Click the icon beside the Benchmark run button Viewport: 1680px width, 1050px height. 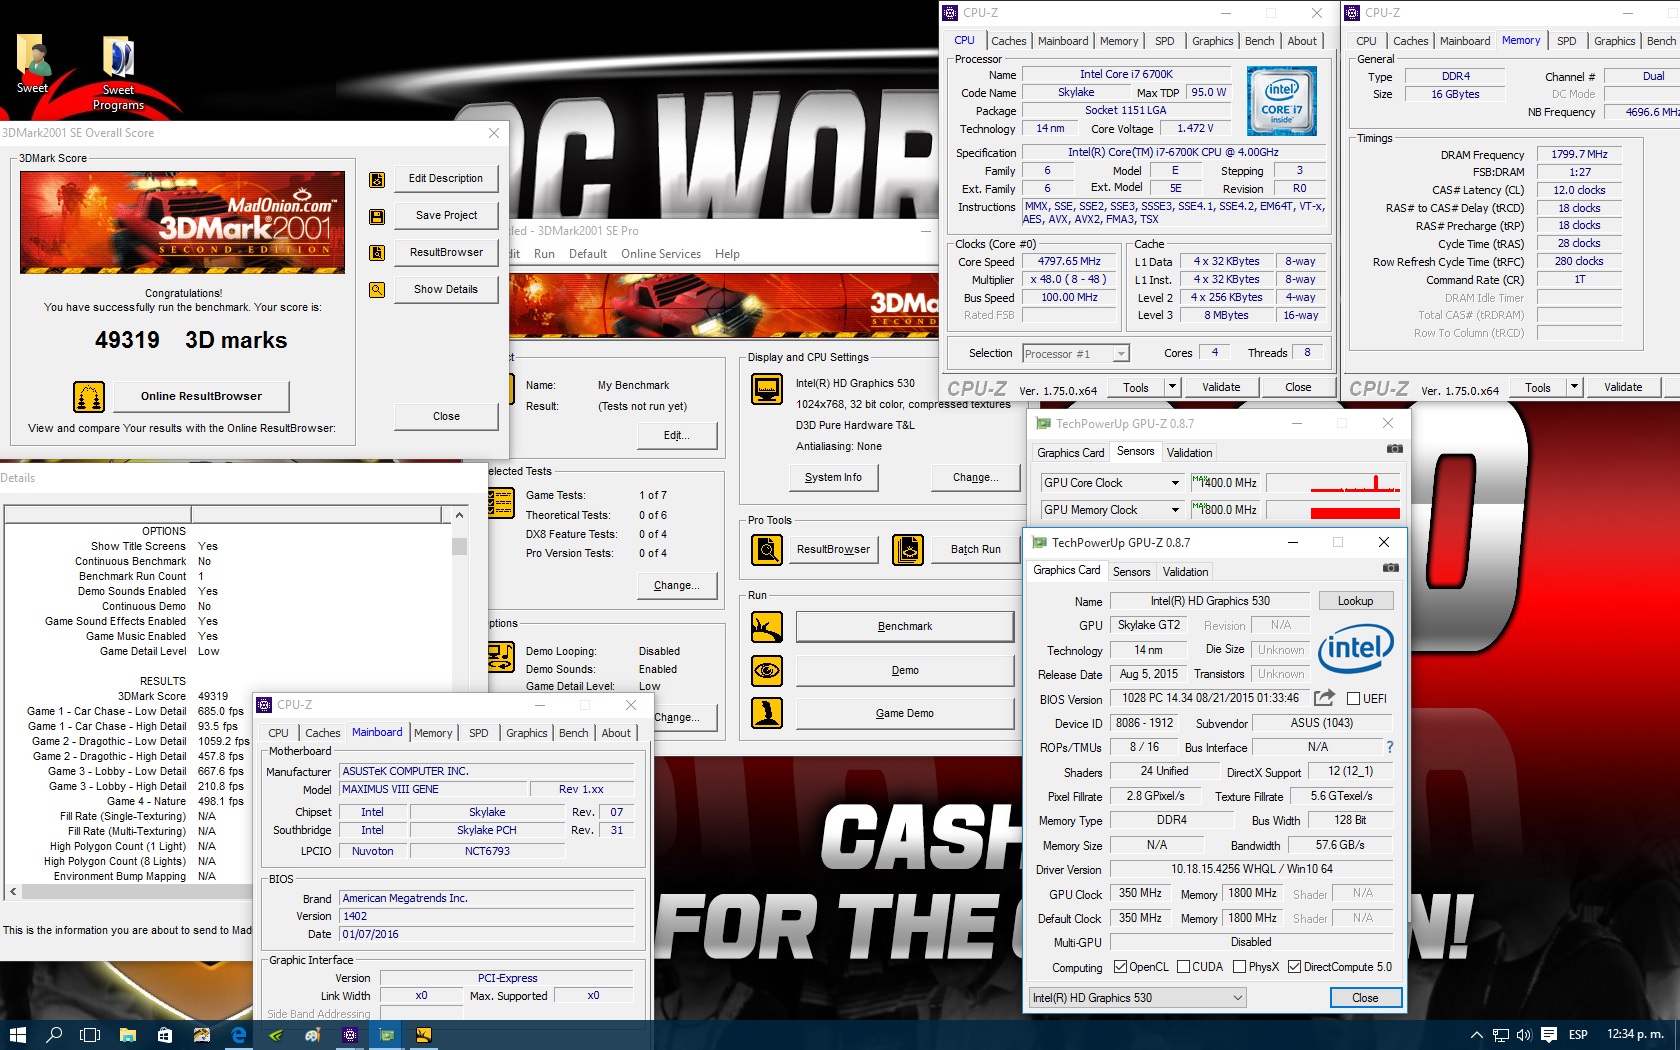[767, 627]
